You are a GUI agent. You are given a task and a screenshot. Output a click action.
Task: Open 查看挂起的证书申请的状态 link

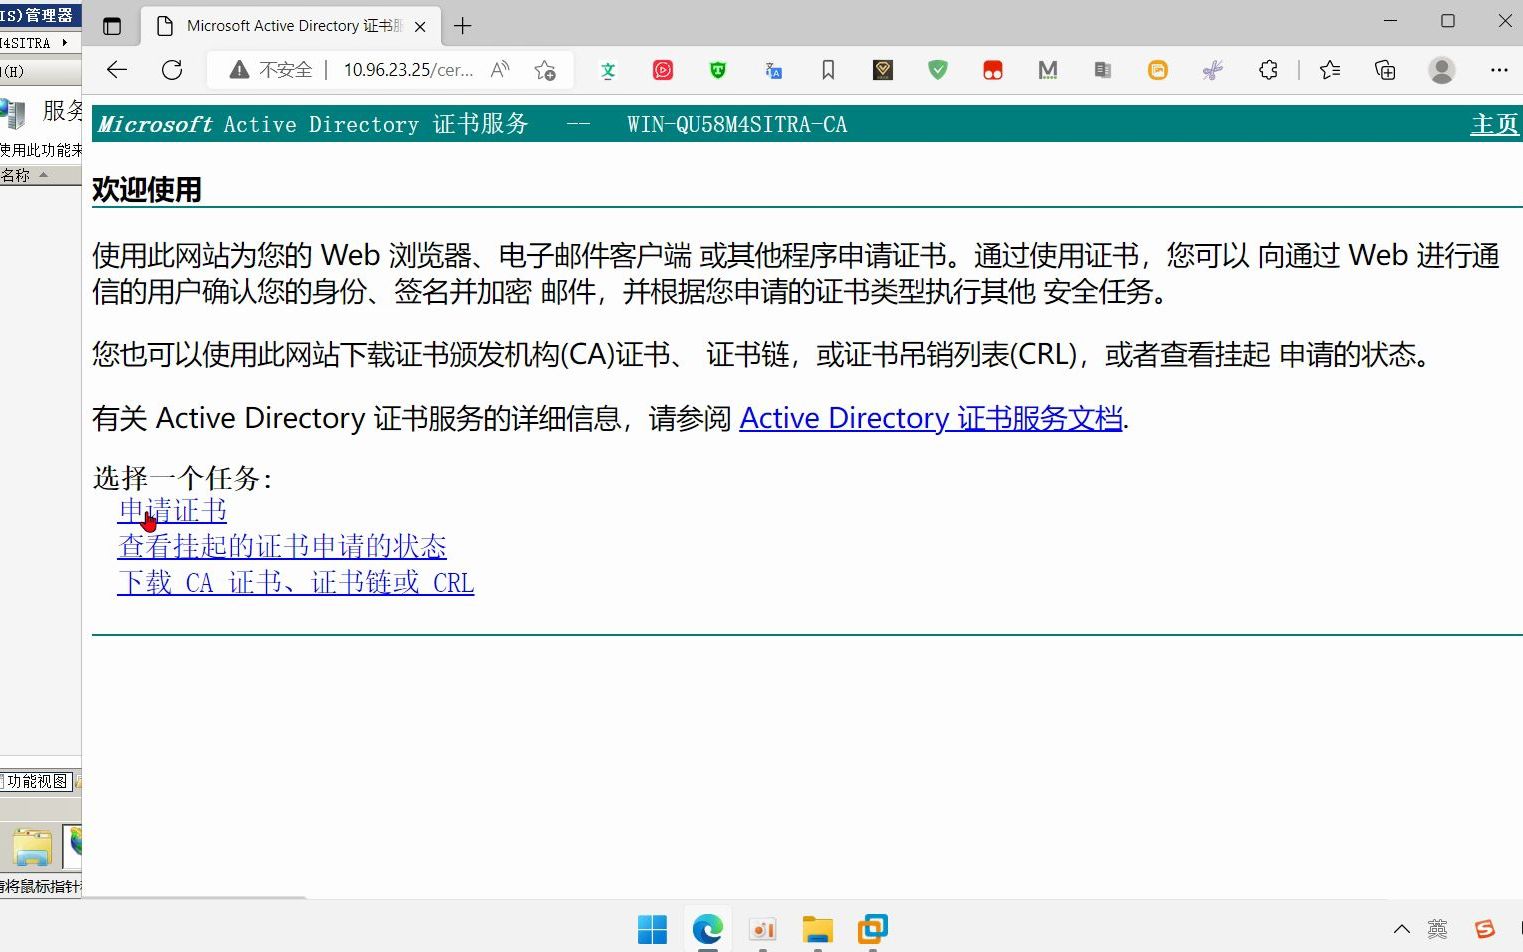point(282,546)
